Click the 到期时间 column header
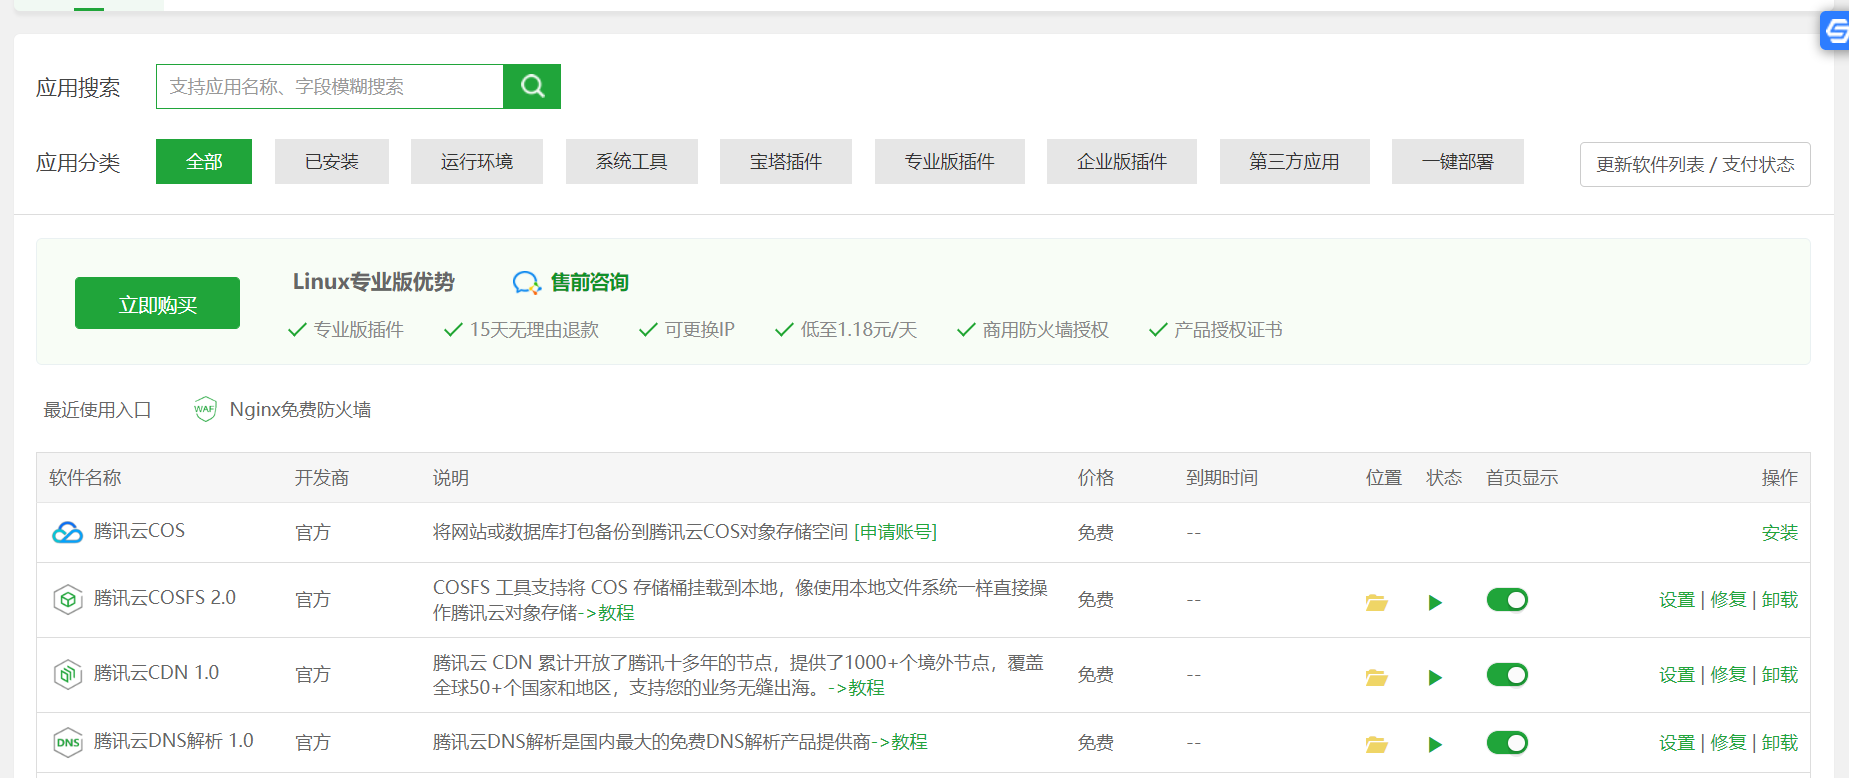Image resolution: width=1849 pixels, height=778 pixels. click(1222, 478)
